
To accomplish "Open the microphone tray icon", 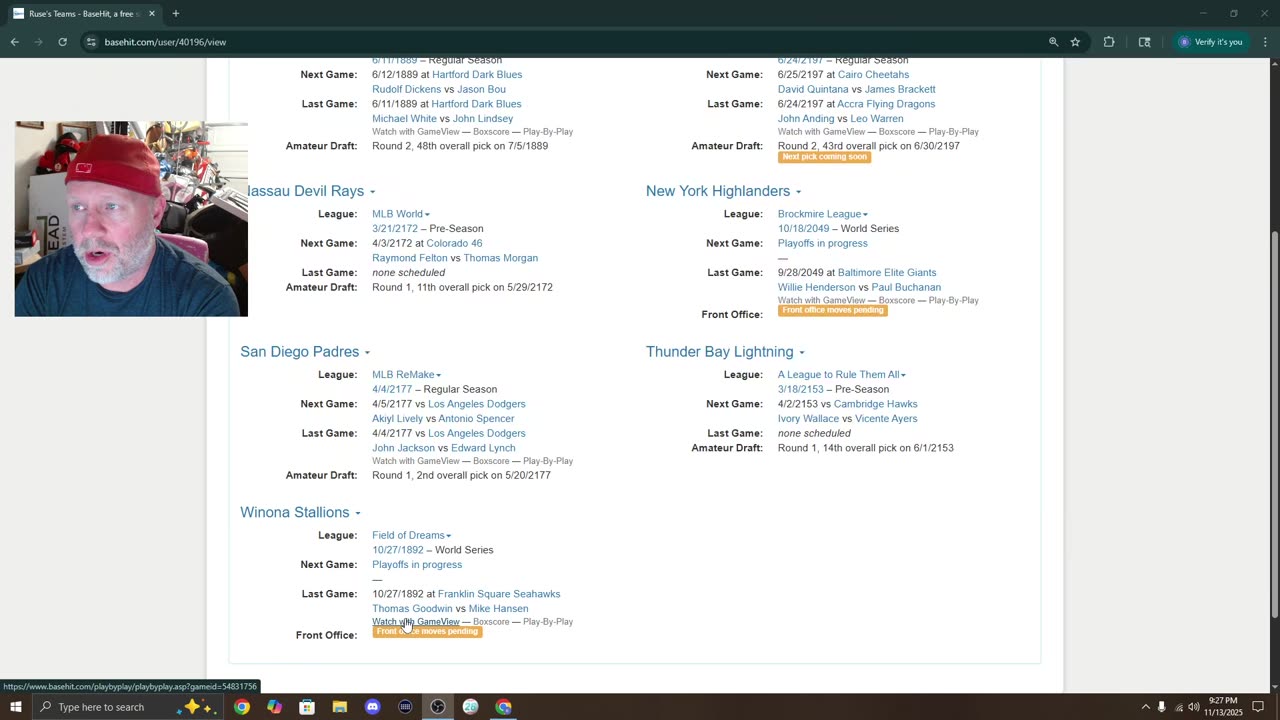I will tap(1161, 707).
